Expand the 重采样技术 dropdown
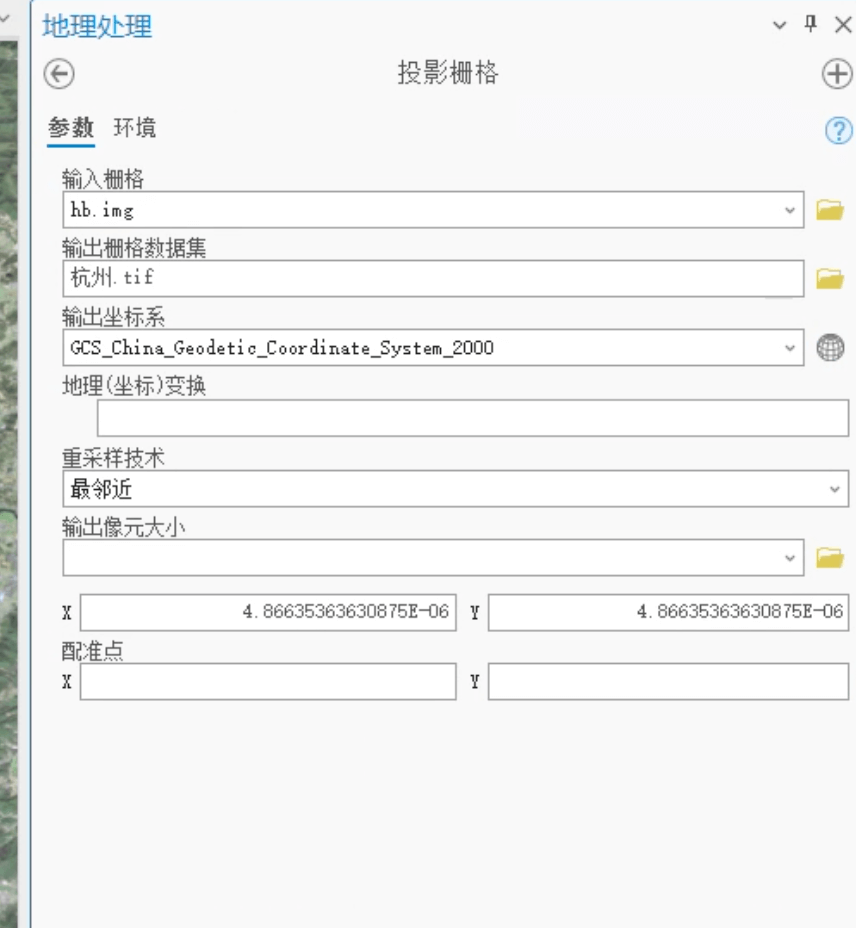Screen dimensions: 856x928 [x=835, y=489]
